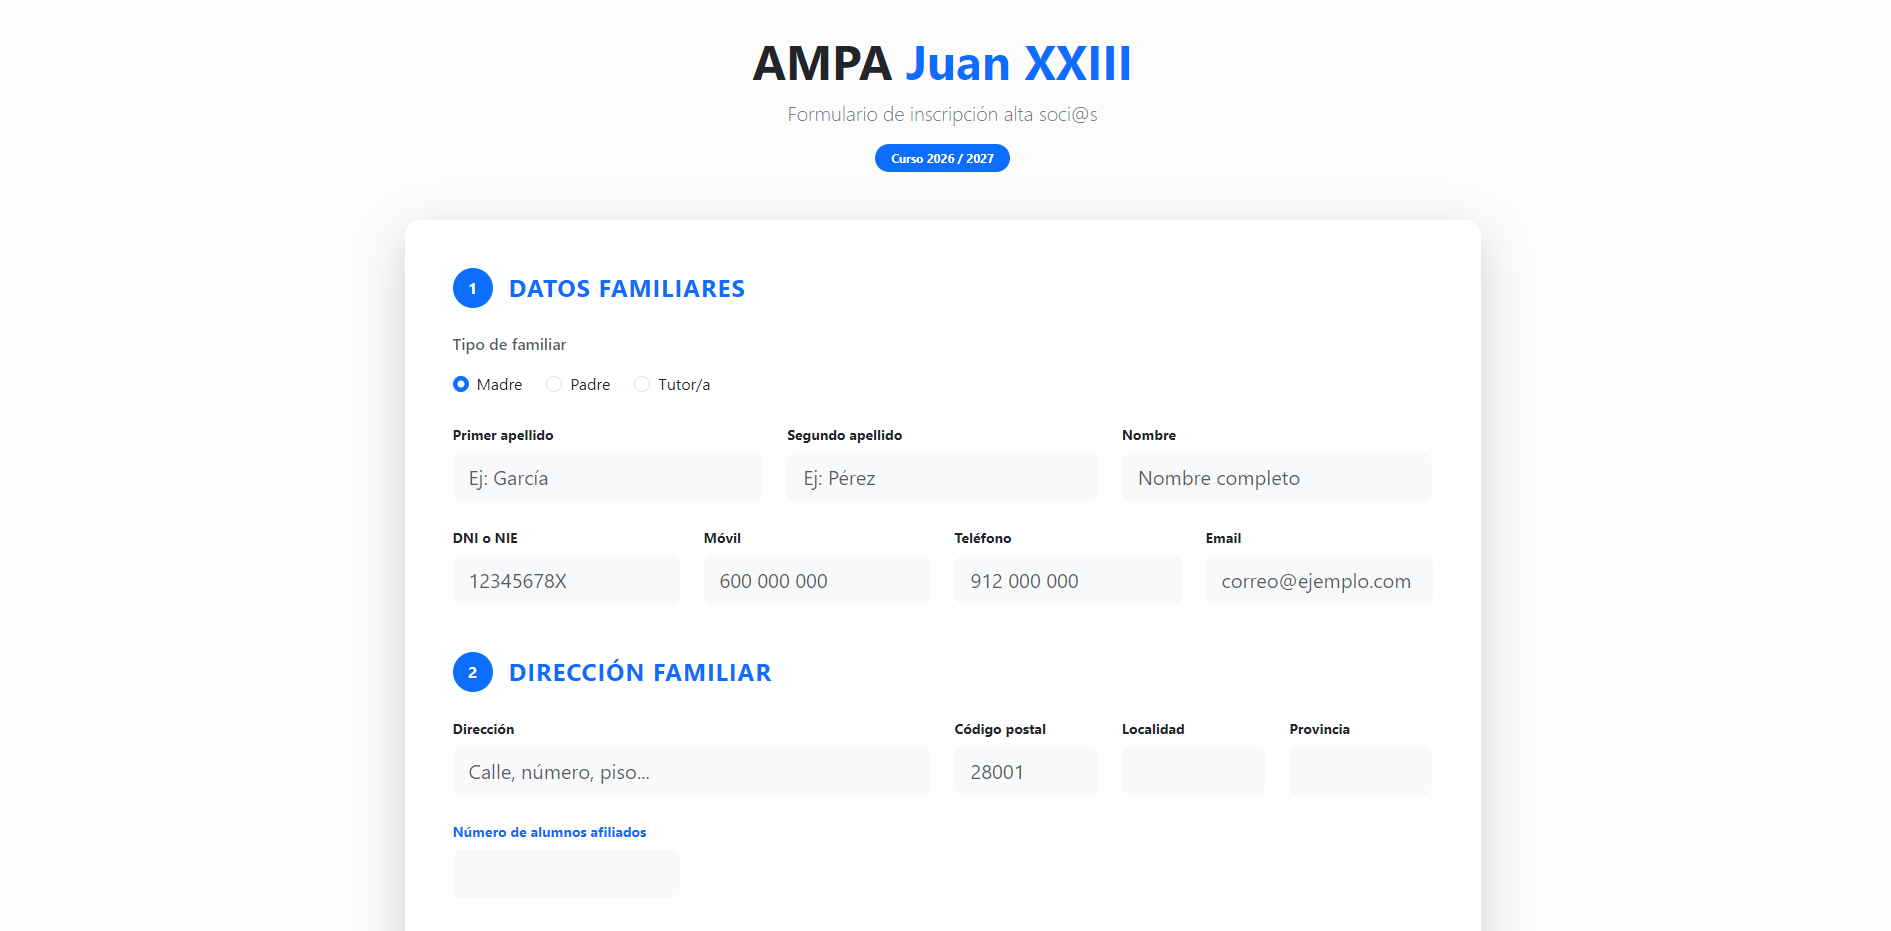
Task: Click the Provincia field
Action: 1361,772
